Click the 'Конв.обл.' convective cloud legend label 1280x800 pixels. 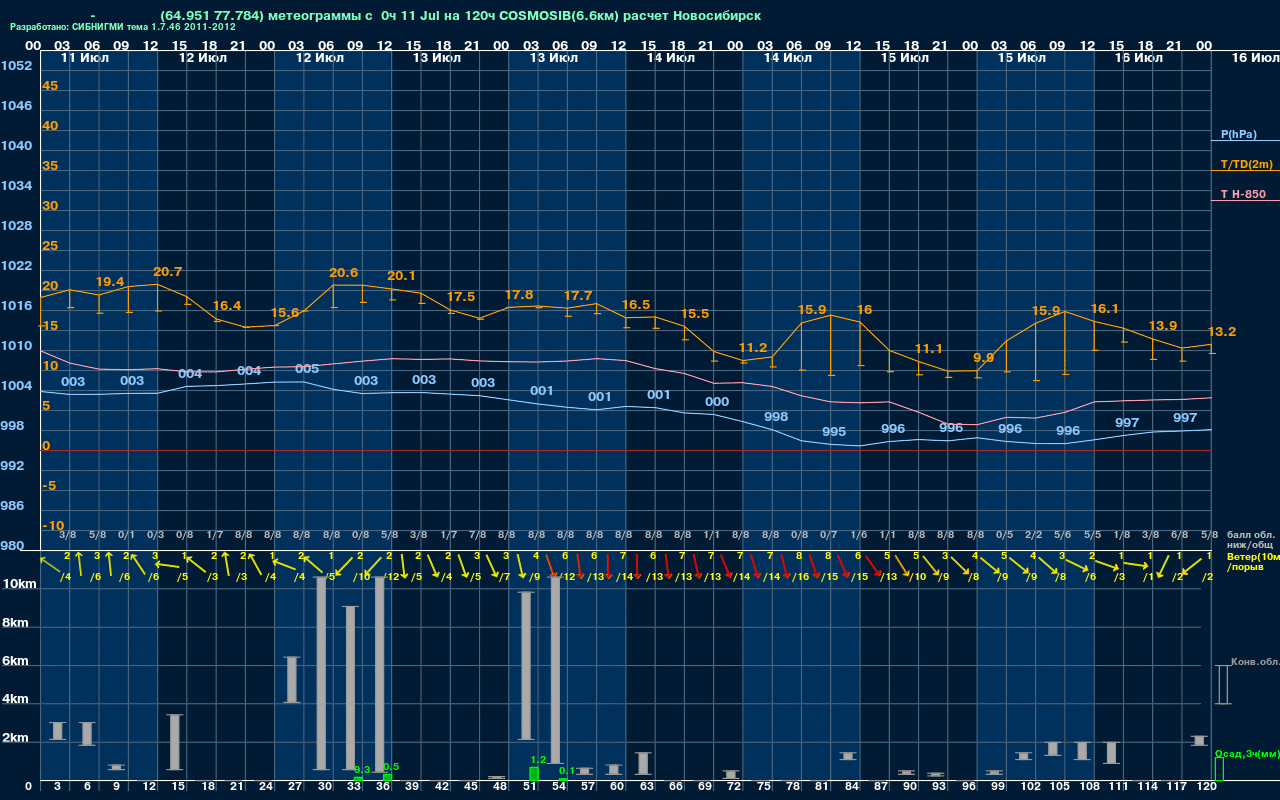pyautogui.click(x=1255, y=662)
